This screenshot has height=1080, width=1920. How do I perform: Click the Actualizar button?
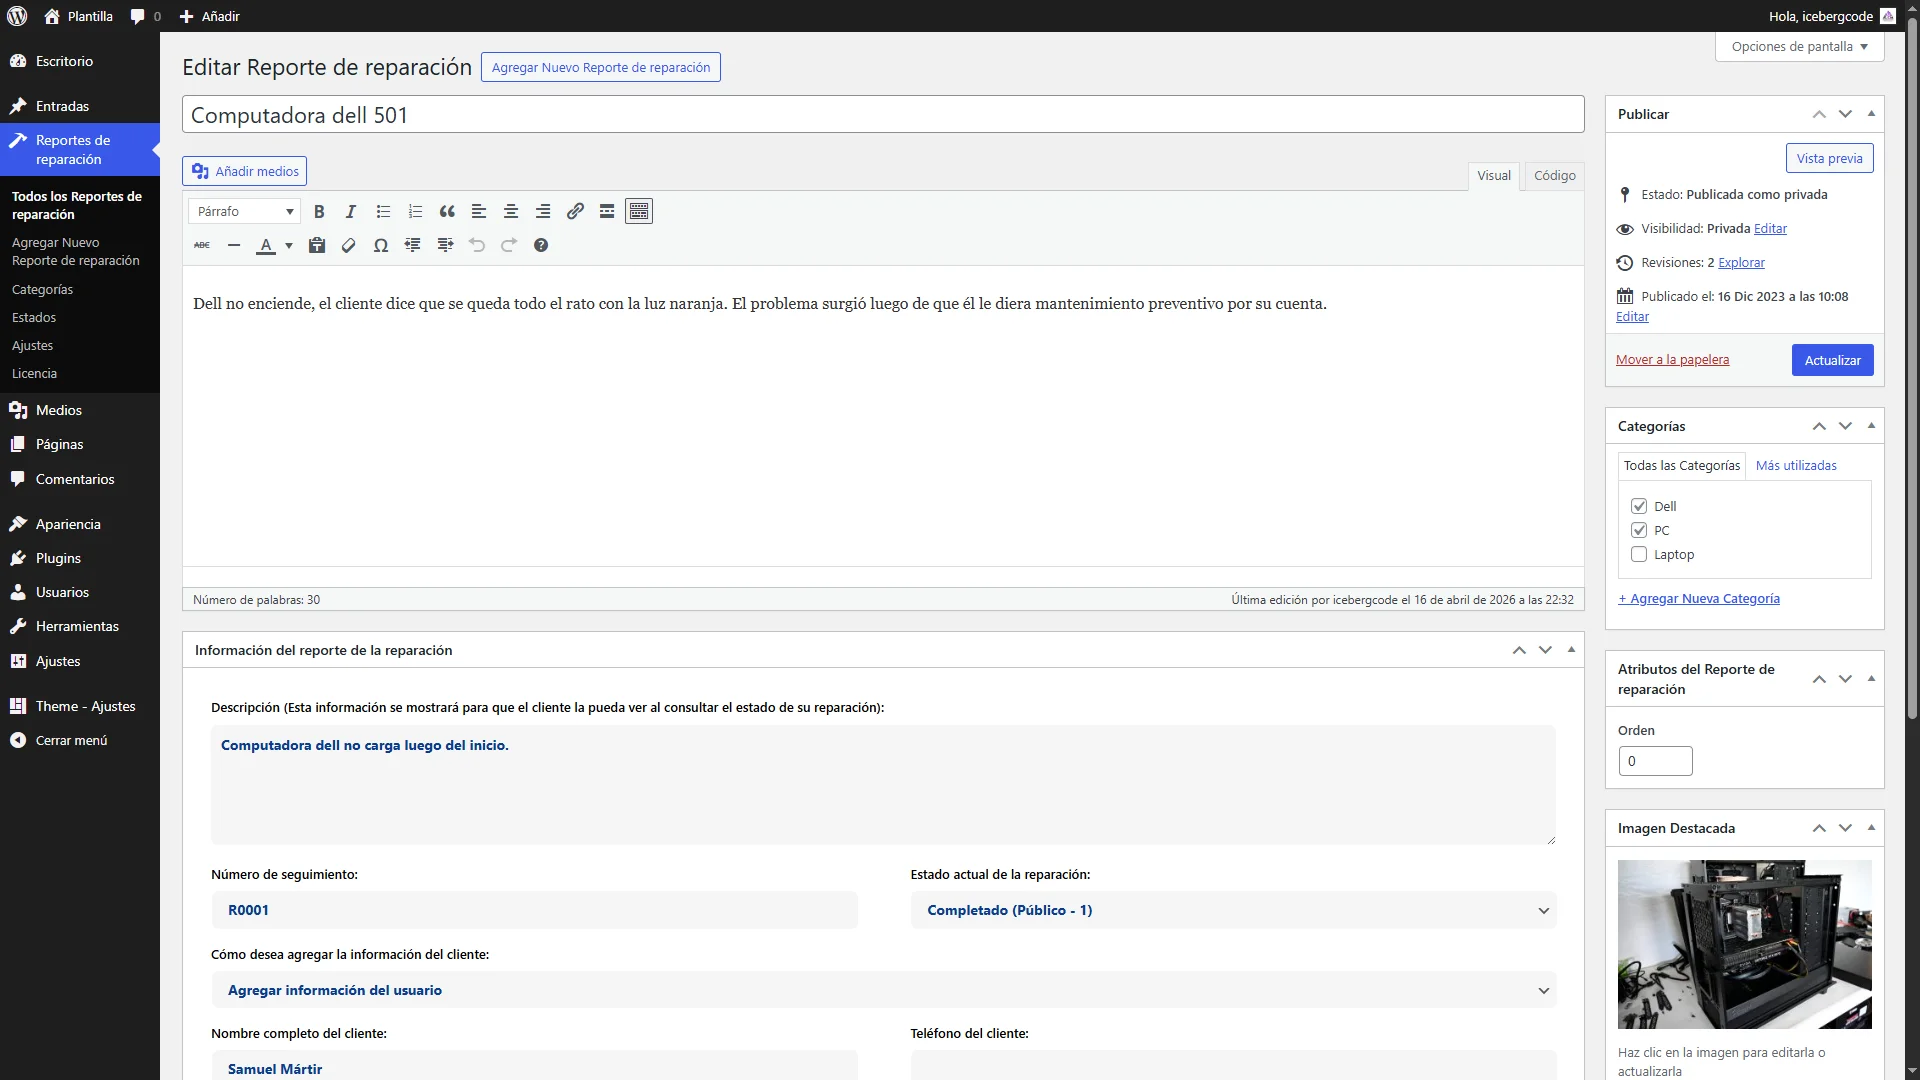[1832, 360]
